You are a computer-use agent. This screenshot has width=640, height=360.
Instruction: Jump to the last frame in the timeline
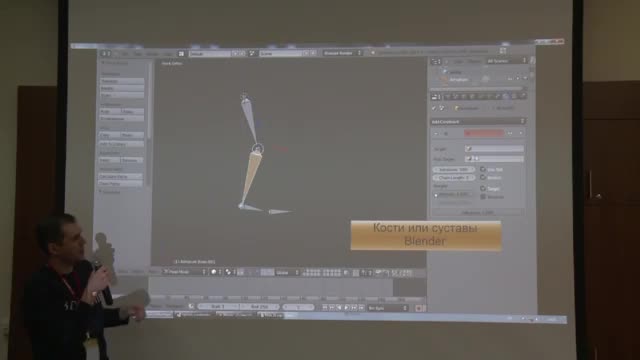click(362, 308)
